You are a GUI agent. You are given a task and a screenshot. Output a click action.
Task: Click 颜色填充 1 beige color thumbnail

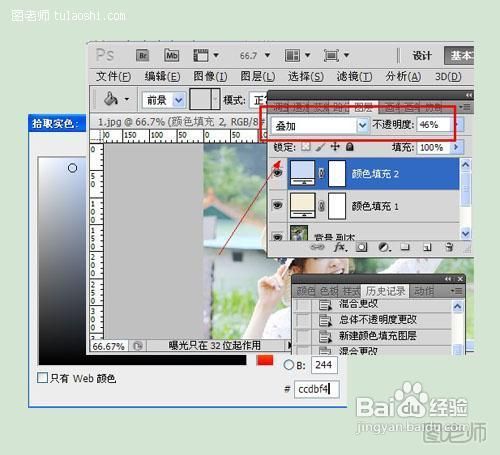303,205
